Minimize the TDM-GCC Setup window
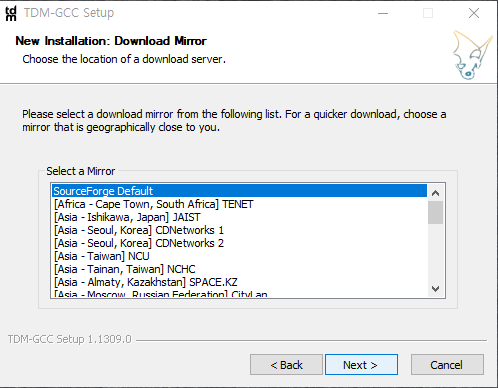 click(x=383, y=13)
